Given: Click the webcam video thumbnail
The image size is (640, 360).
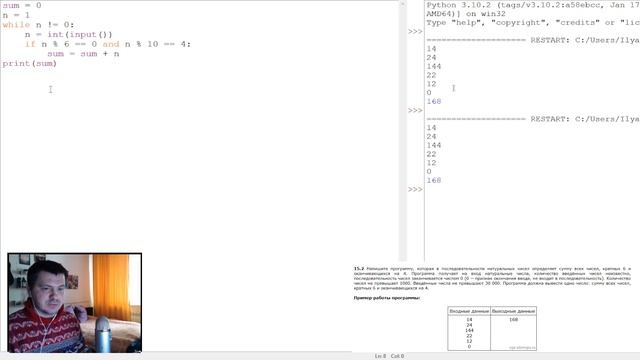Looking at the screenshot, I should click(x=75, y=302).
